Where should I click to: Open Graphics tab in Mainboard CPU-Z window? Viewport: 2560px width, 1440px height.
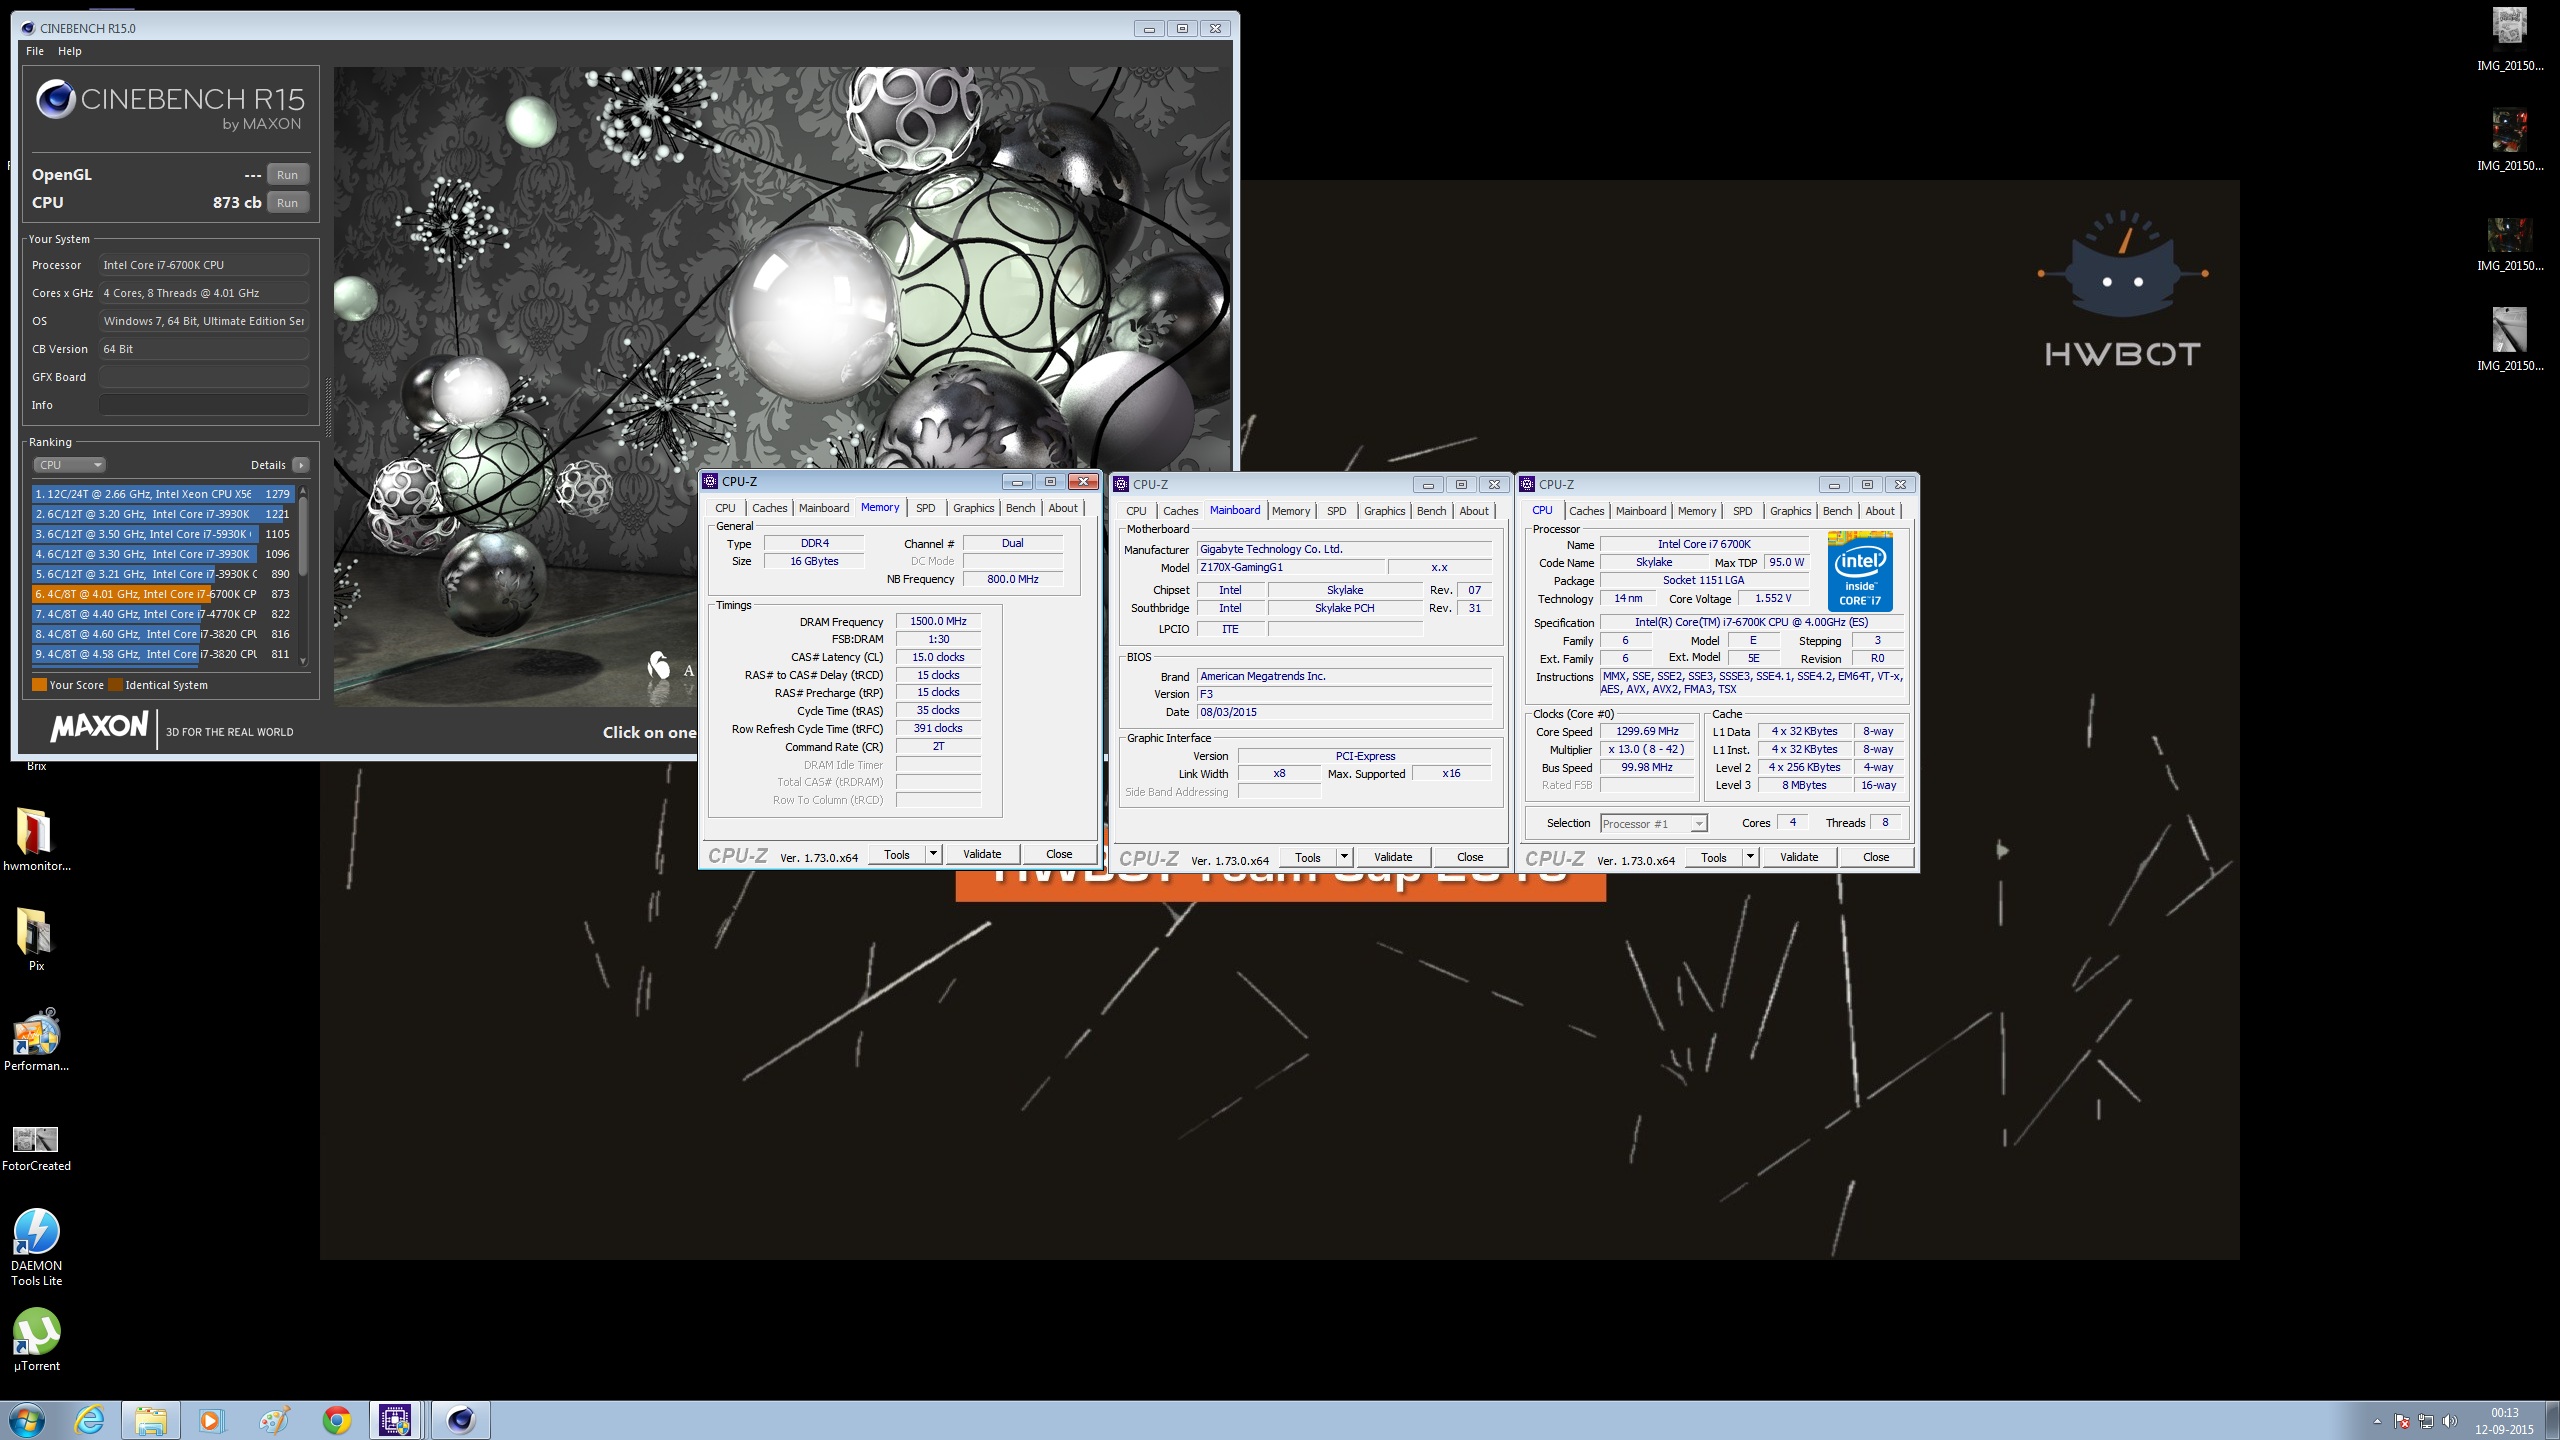[x=1384, y=511]
